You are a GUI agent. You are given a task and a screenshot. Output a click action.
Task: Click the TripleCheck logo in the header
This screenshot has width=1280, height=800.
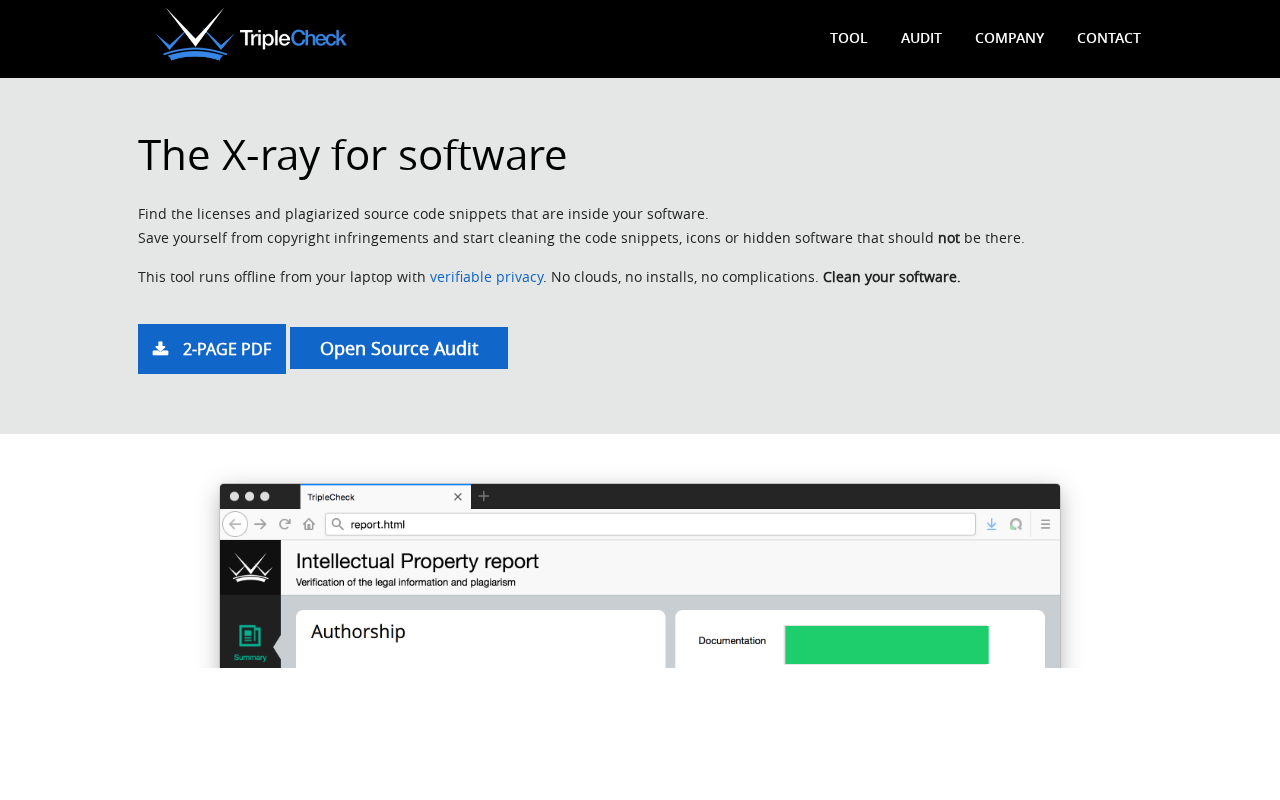click(x=251, y=35)
